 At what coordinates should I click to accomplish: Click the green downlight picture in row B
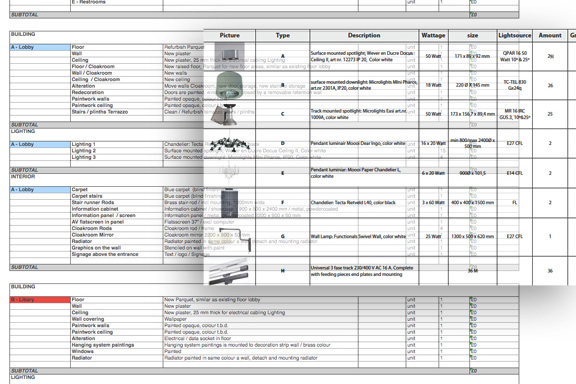230,85
